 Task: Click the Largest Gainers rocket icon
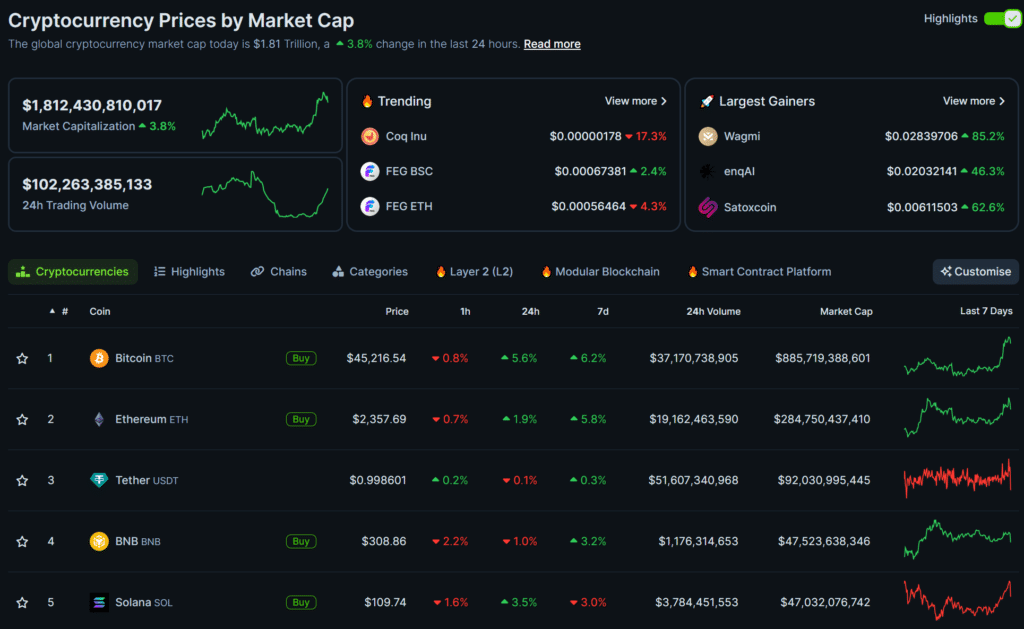click(707, 101)
